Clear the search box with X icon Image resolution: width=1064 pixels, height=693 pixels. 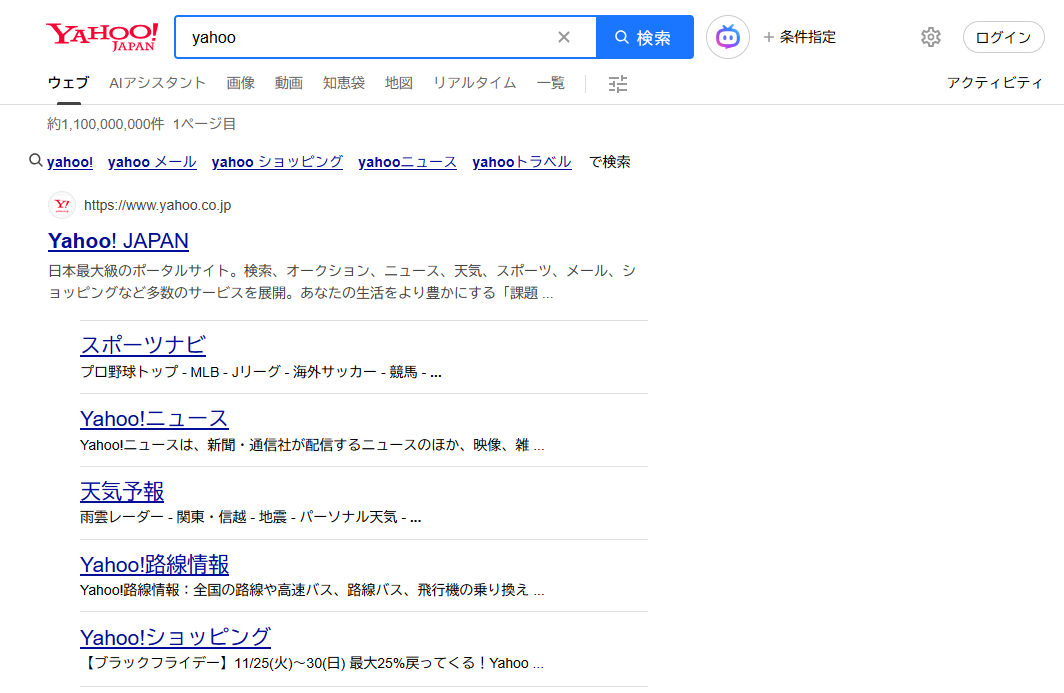tap(564, 37)
